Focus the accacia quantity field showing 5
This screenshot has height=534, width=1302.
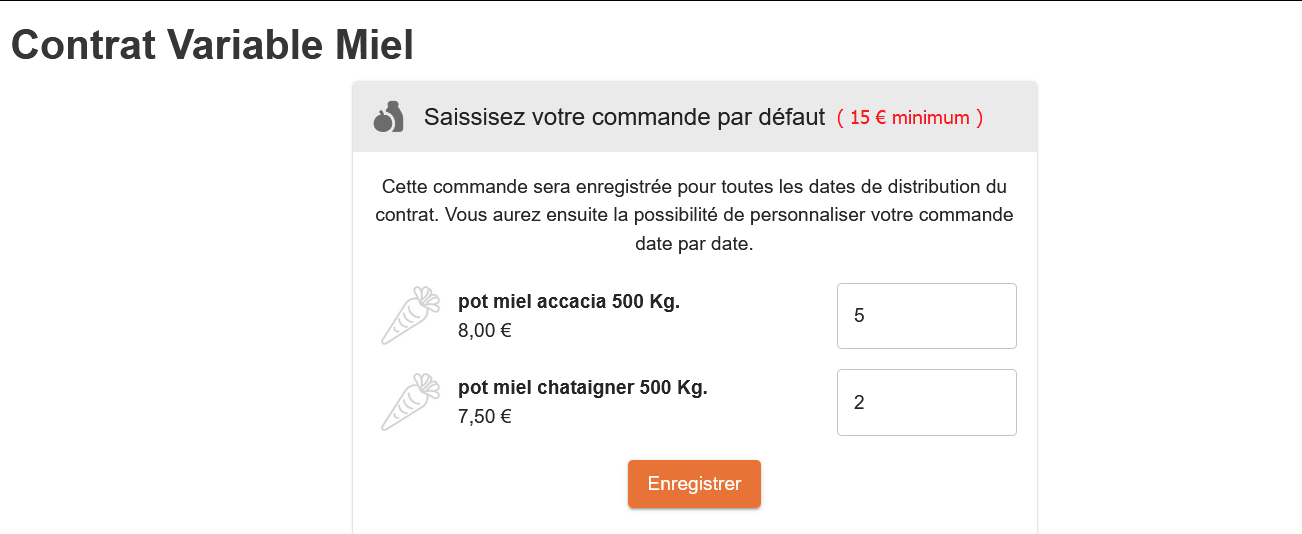coord(926,316)
